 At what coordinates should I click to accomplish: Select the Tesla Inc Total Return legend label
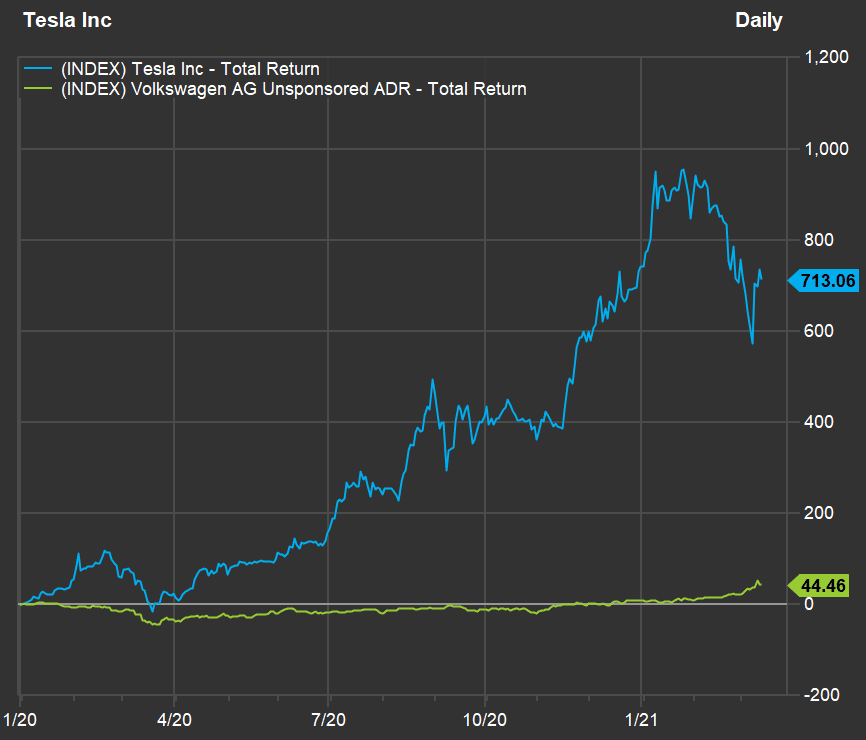[x=190, y=69]
